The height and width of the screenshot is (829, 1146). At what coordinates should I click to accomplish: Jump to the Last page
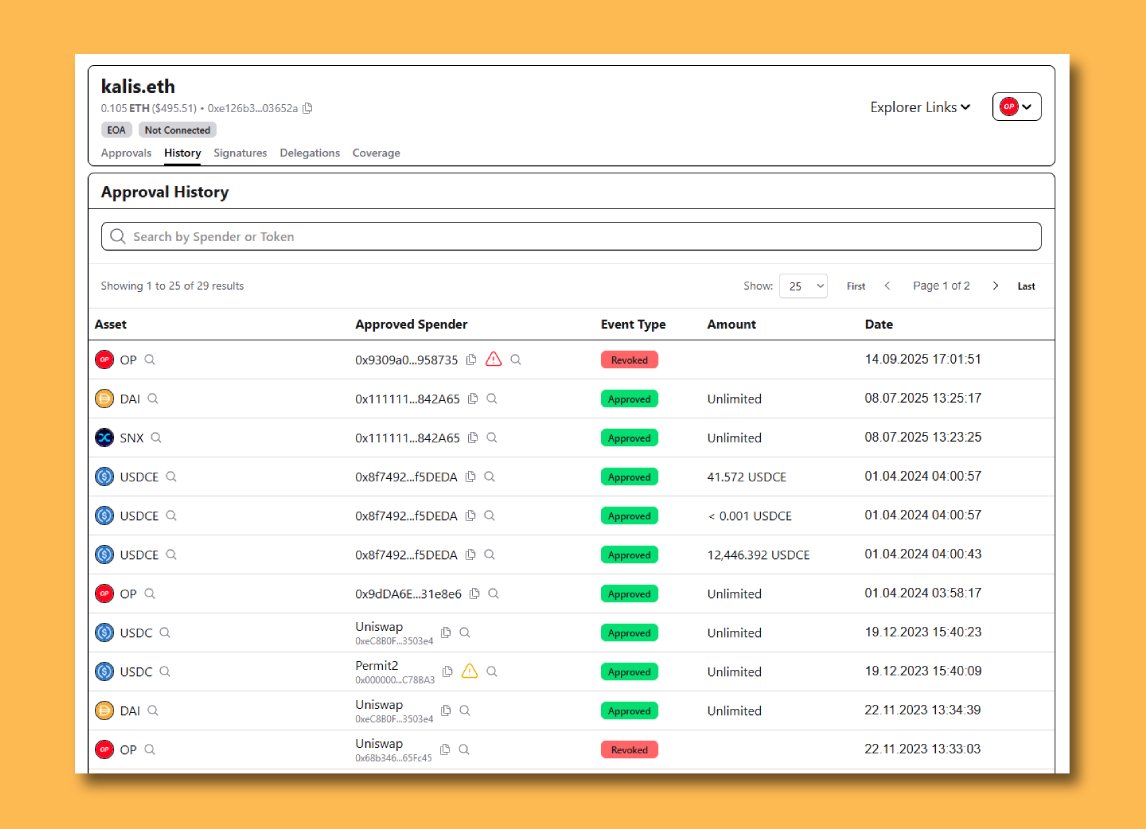tap(1026, 287)
